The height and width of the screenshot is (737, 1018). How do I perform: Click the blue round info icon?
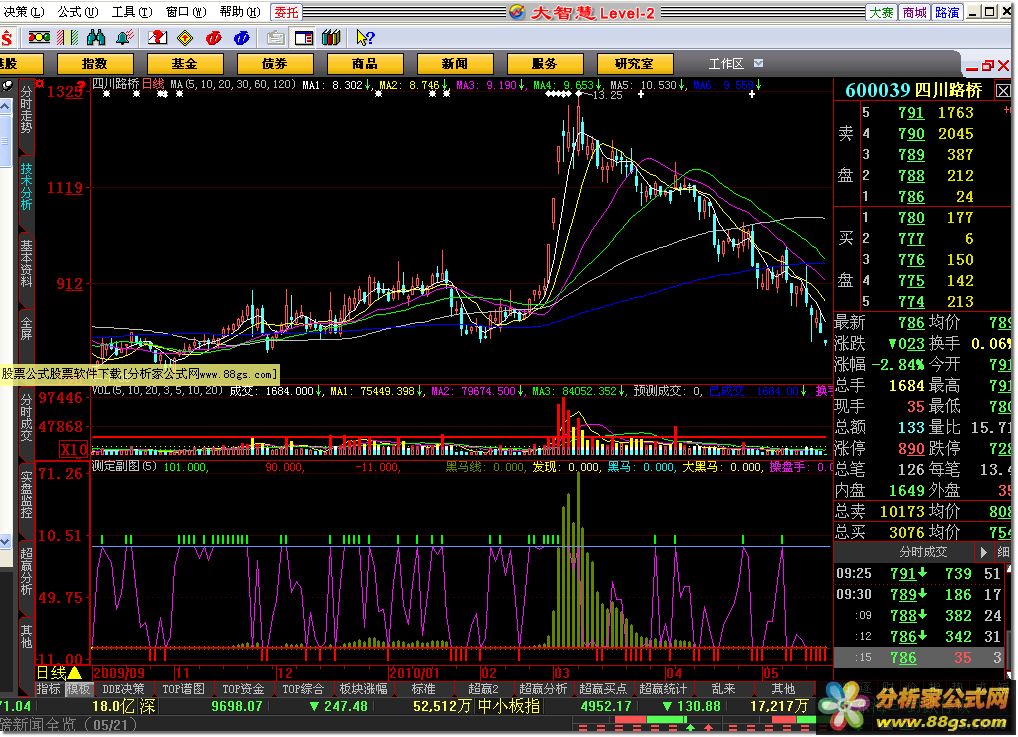242,38
